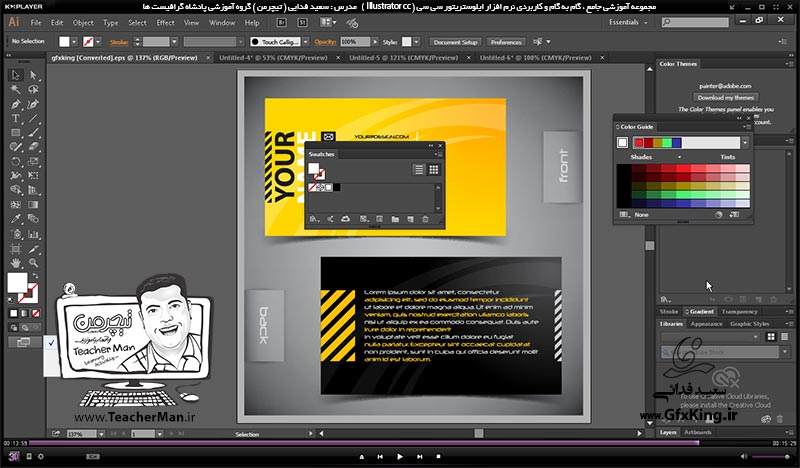
Task: Open the Shades dropdown arrow in Color Guide
Action: pos(679,157)
